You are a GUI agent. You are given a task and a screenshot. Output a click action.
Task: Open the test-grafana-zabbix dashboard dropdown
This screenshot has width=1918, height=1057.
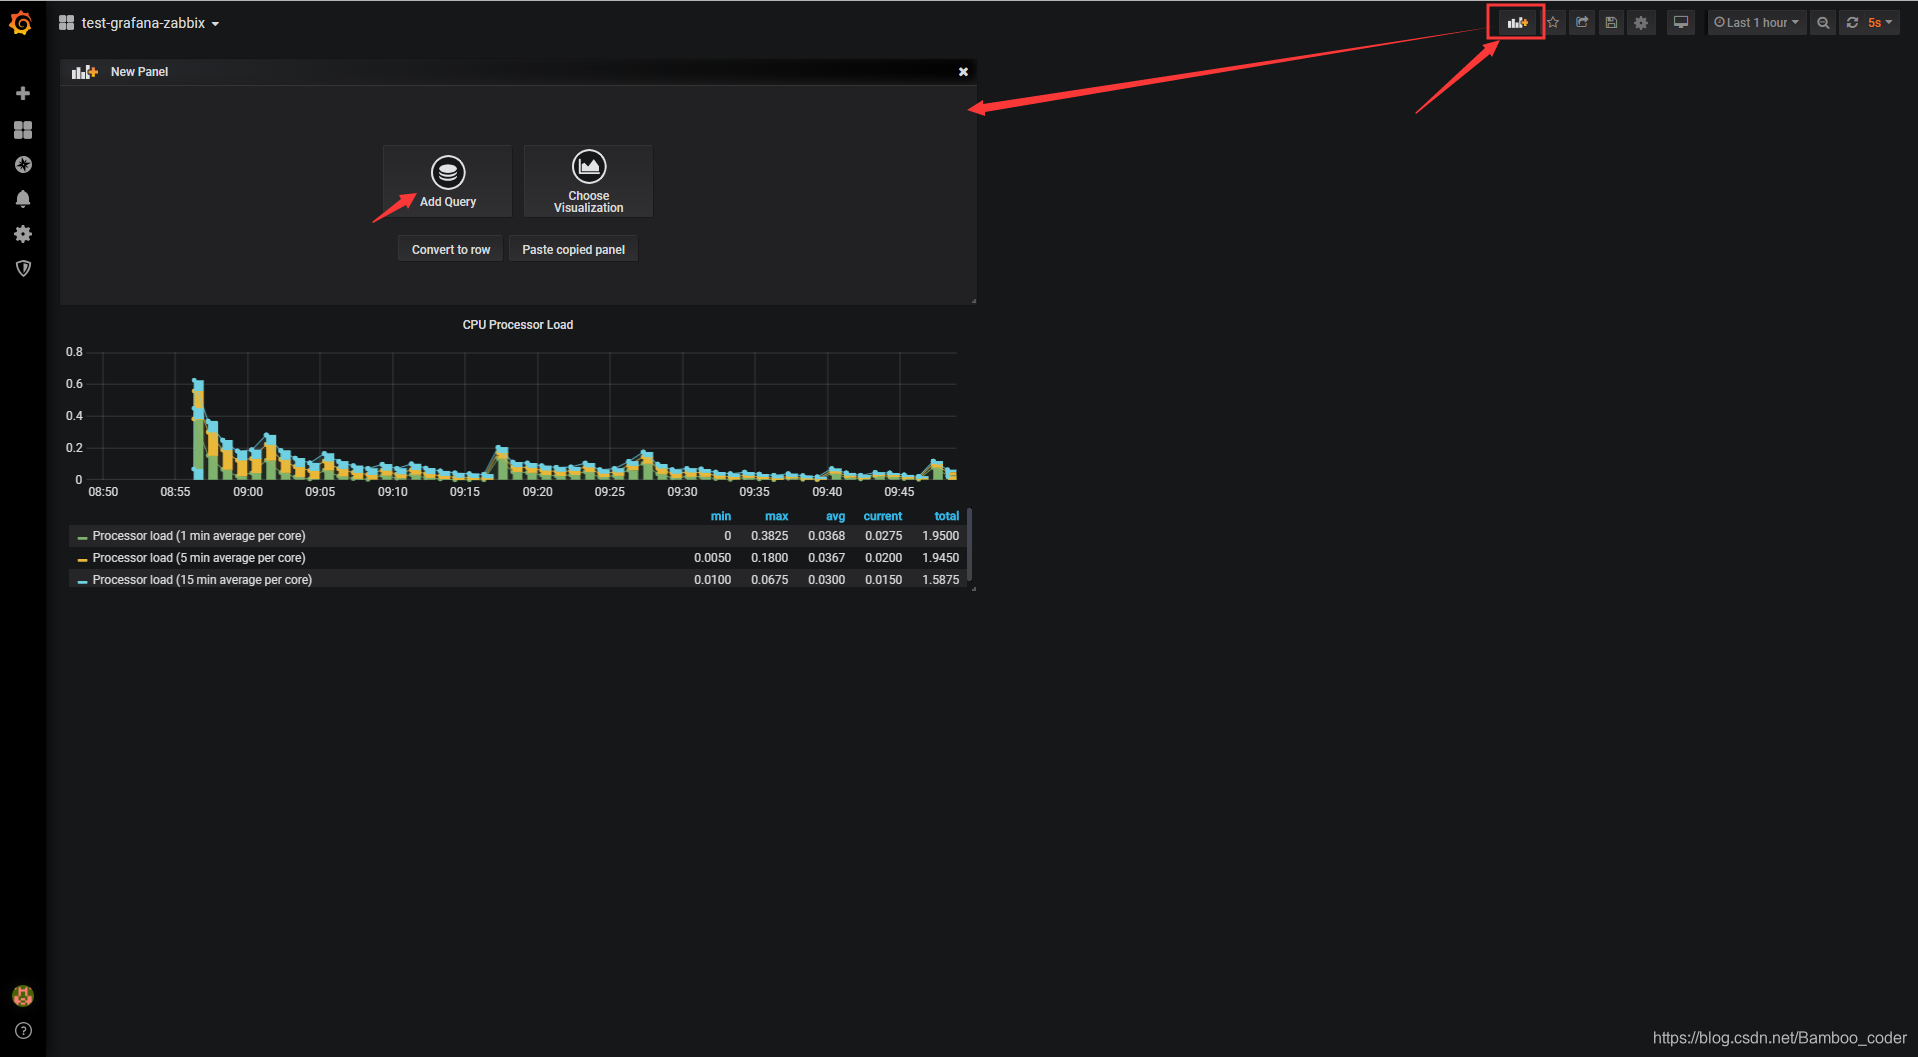click(150, 23)
